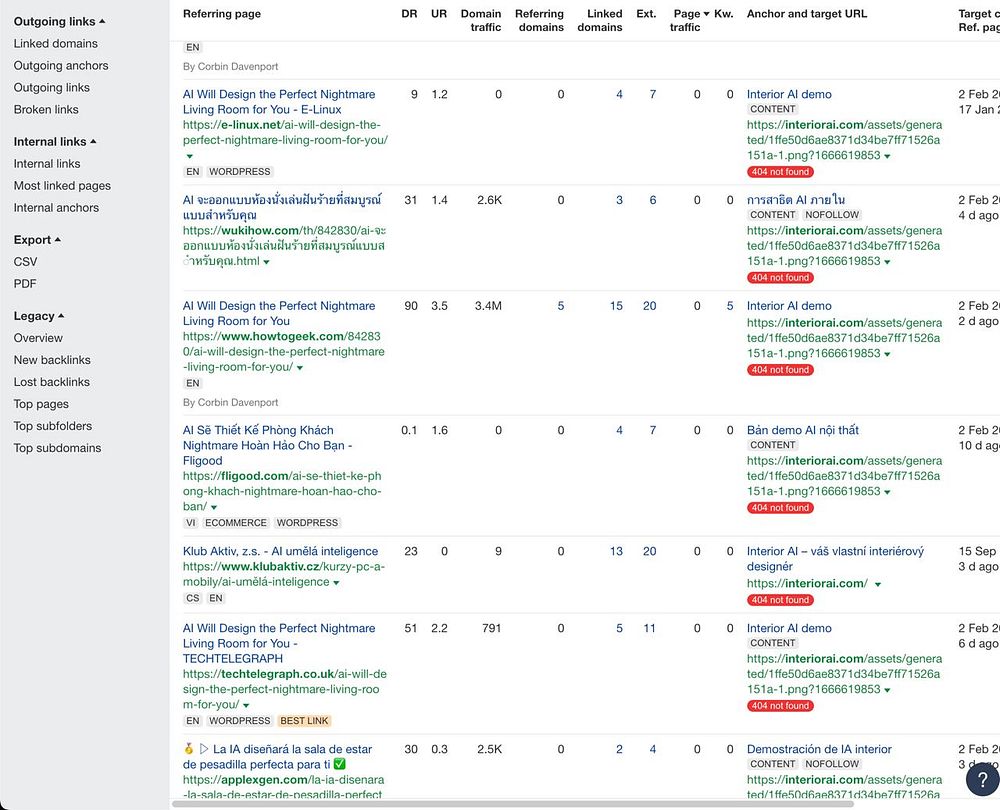Sort by the DR column header
The height and width of the screenshot is (810, 1000).
pyautogui.click(x=409, y=14)
